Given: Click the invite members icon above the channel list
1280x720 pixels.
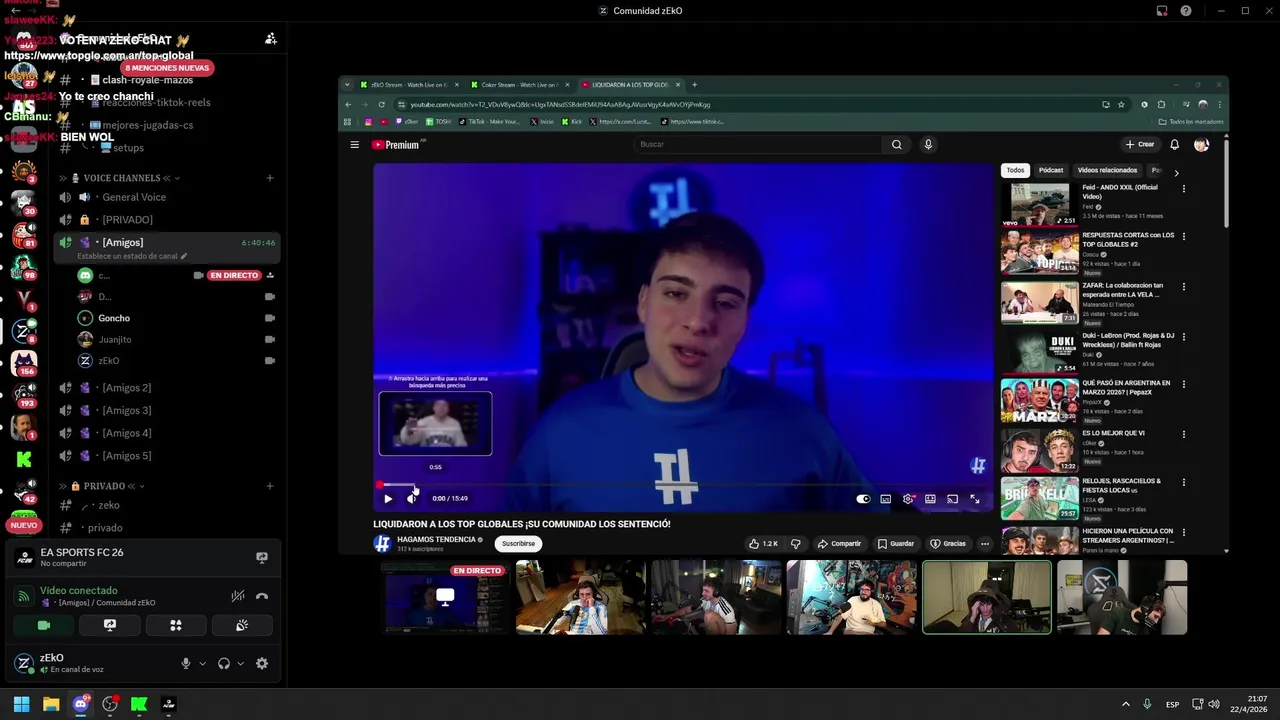Looking at the screenshot, I should (270, 39).
